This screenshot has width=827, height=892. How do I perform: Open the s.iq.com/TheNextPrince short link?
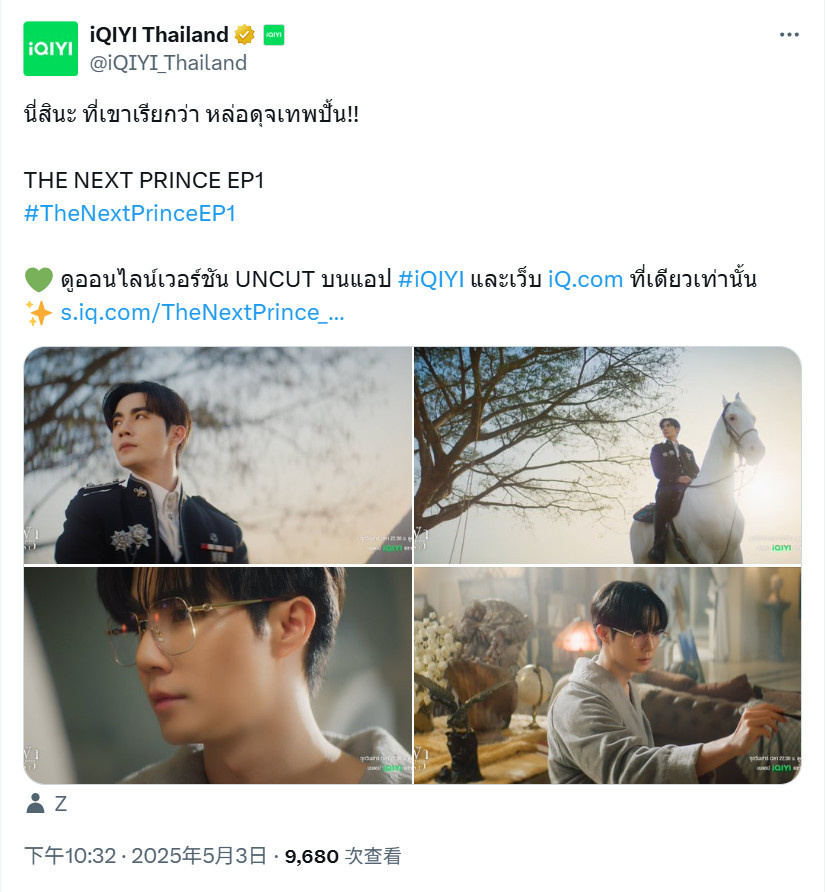click(x=202, y=312)
